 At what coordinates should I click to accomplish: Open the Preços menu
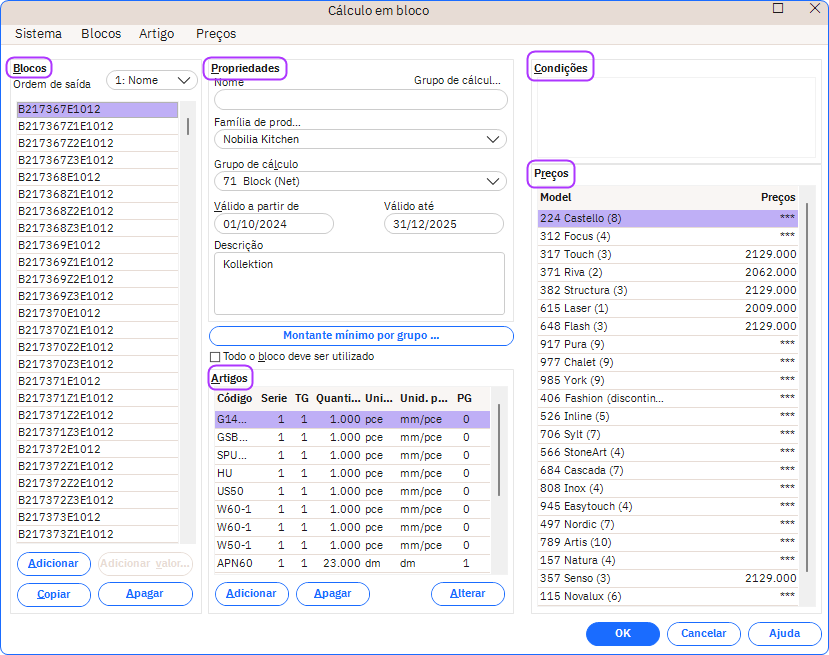click(216, 33)
